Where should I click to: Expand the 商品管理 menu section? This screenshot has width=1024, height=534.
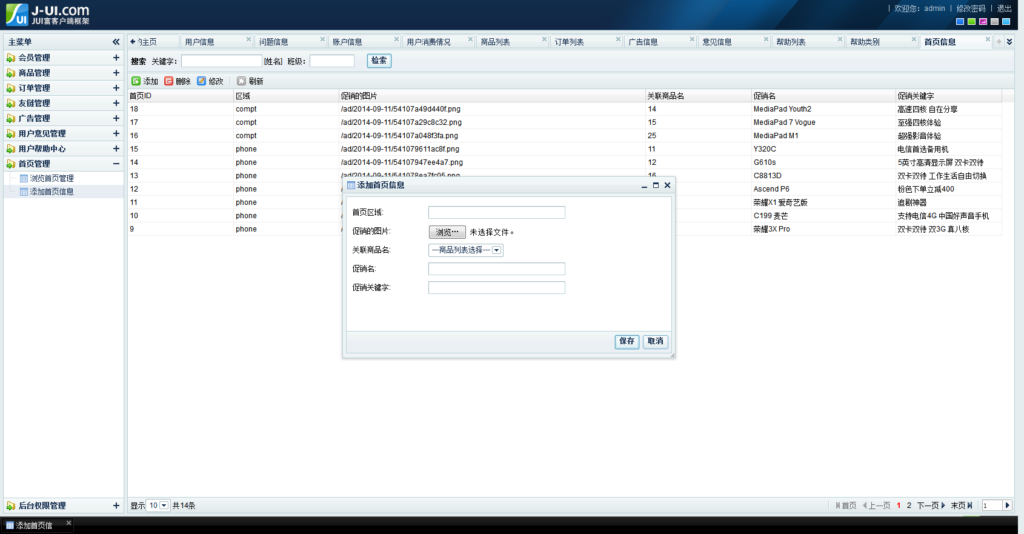(x=116, y=72)
